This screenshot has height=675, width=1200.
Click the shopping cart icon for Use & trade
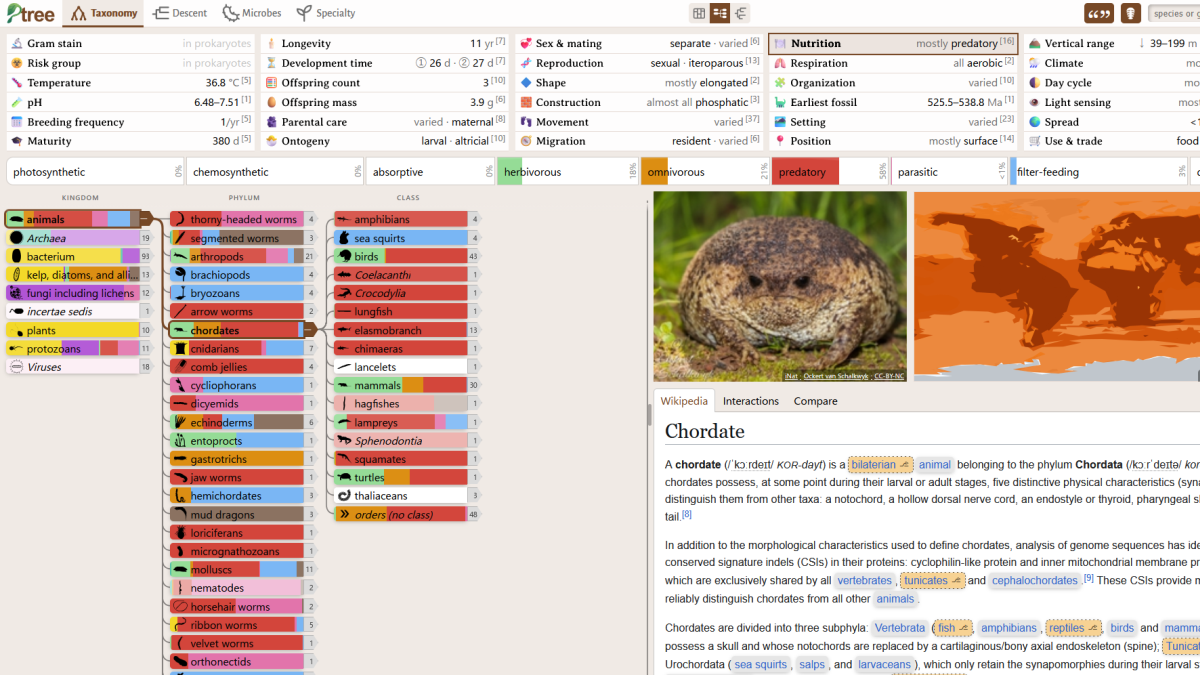pos(1035,141)
